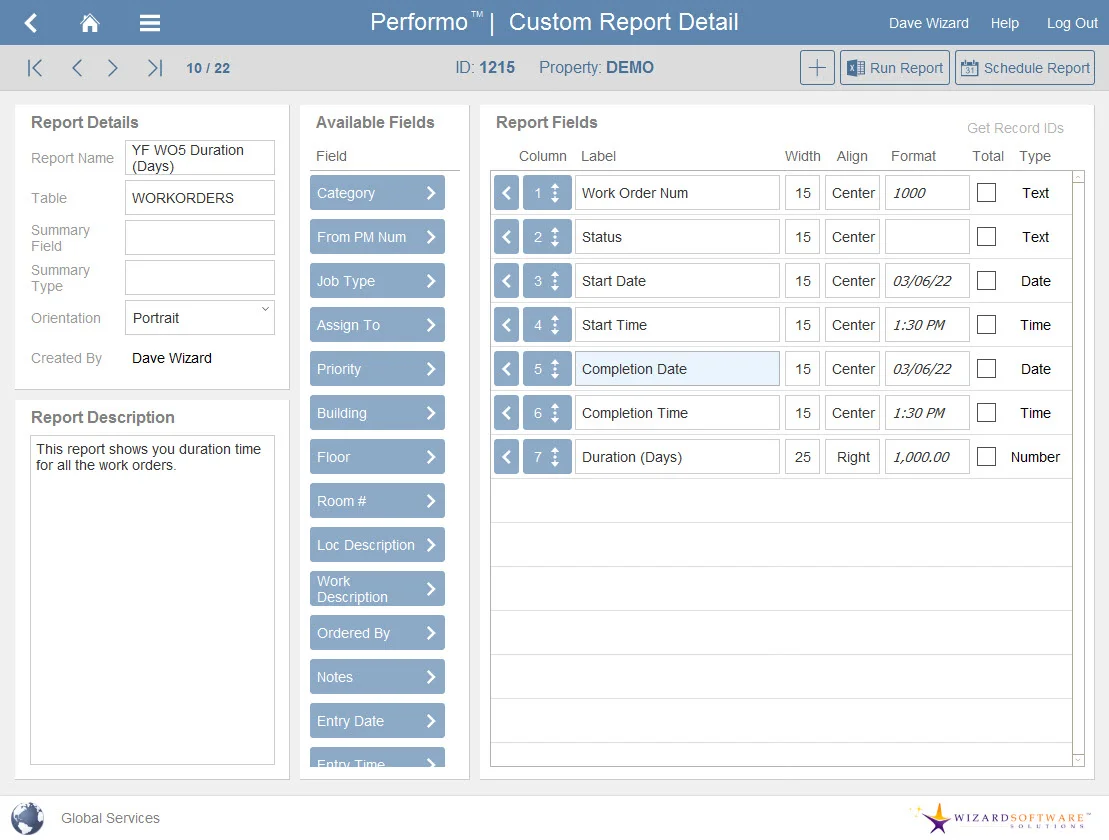Viewport: 1109px width, 840px height.
Task: Open the hamburger main menu
Action: tap(149, 23)
